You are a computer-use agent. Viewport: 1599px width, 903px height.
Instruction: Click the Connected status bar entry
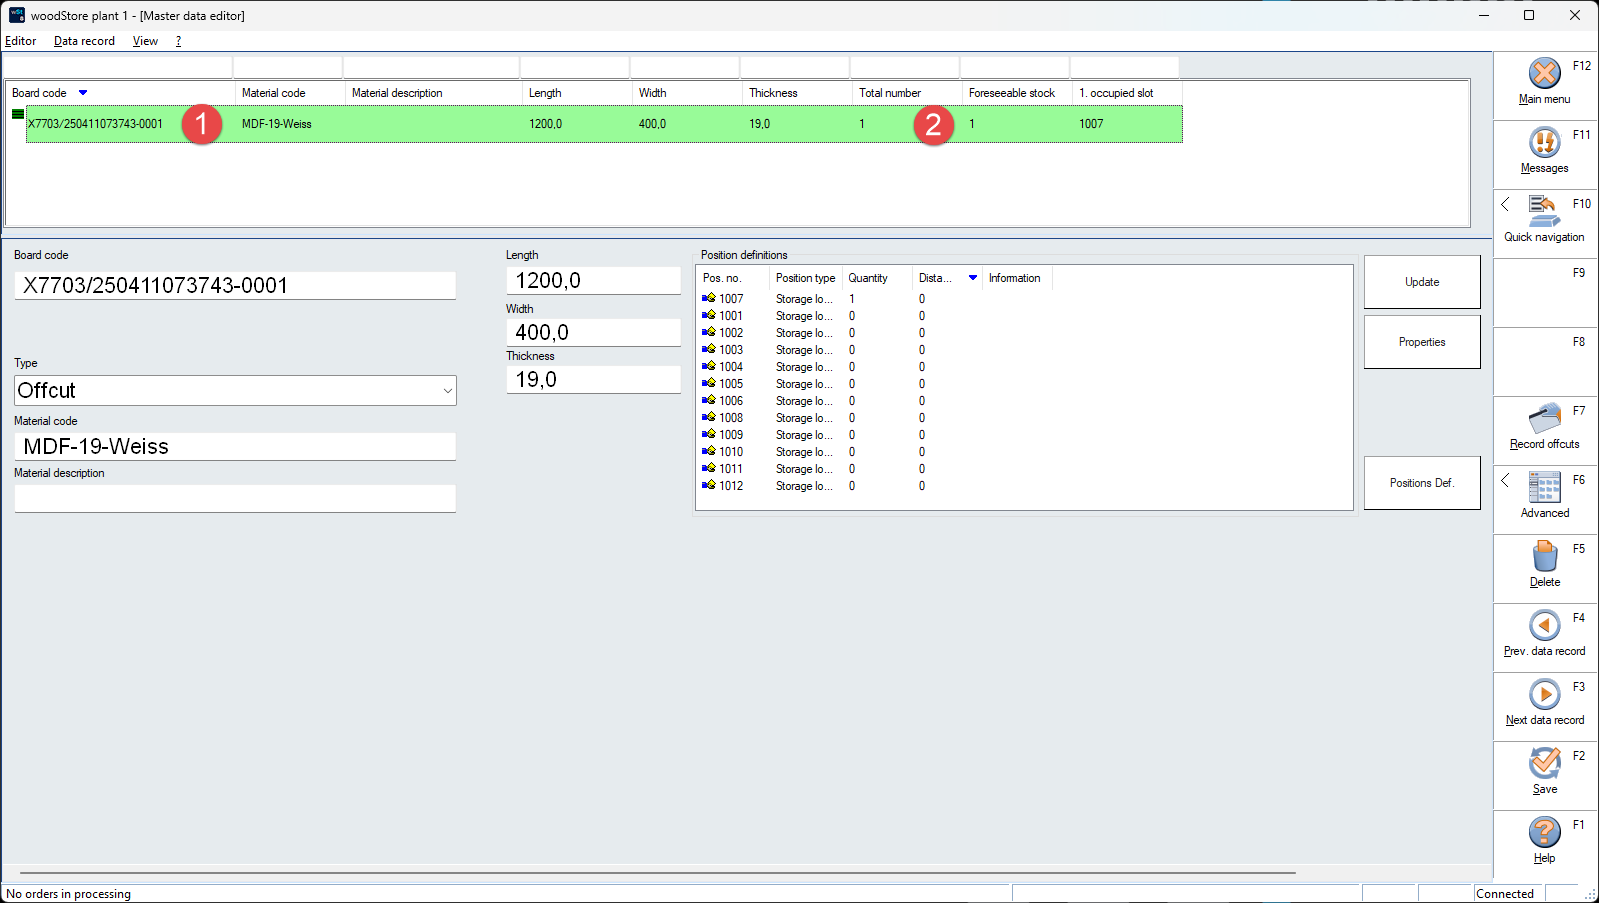coord(1505,894)
